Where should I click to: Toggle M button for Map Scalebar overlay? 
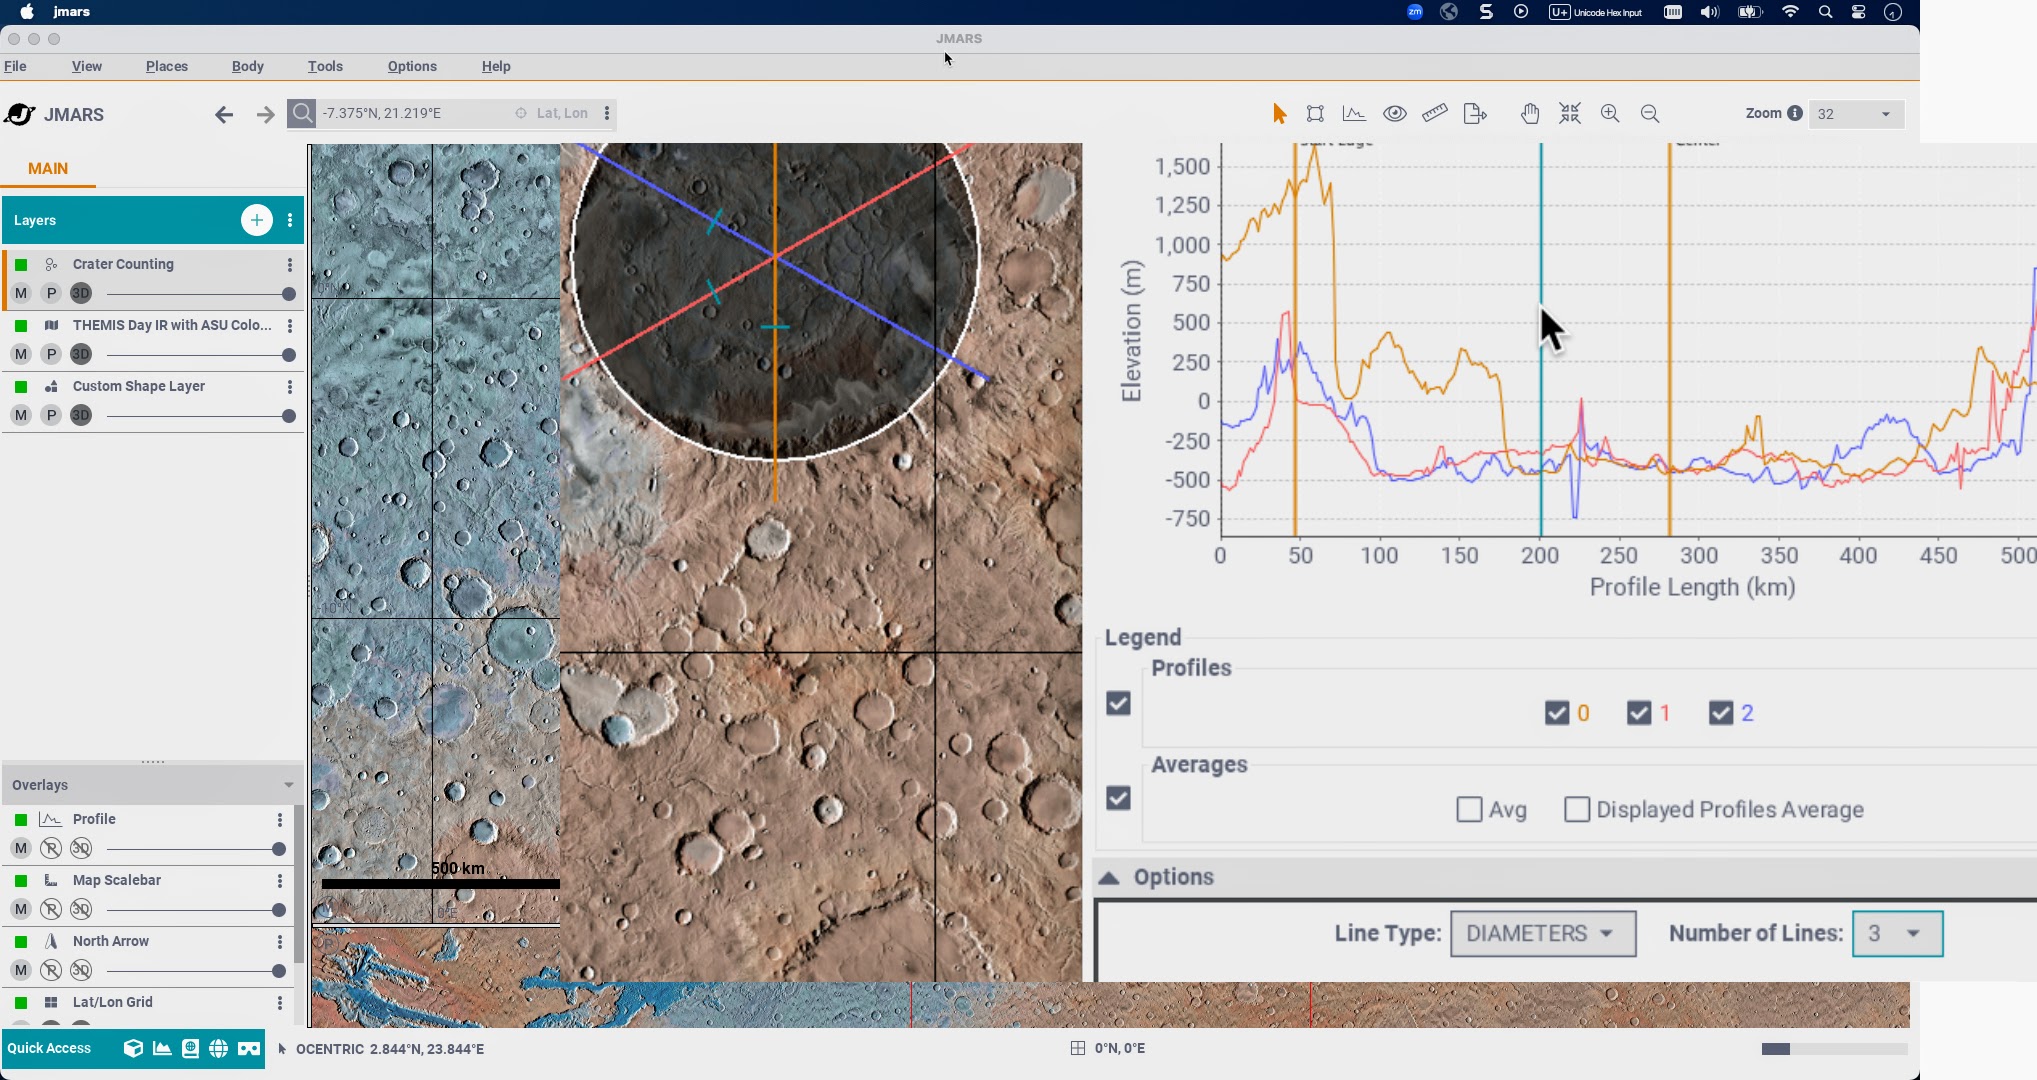pos(21,910)
